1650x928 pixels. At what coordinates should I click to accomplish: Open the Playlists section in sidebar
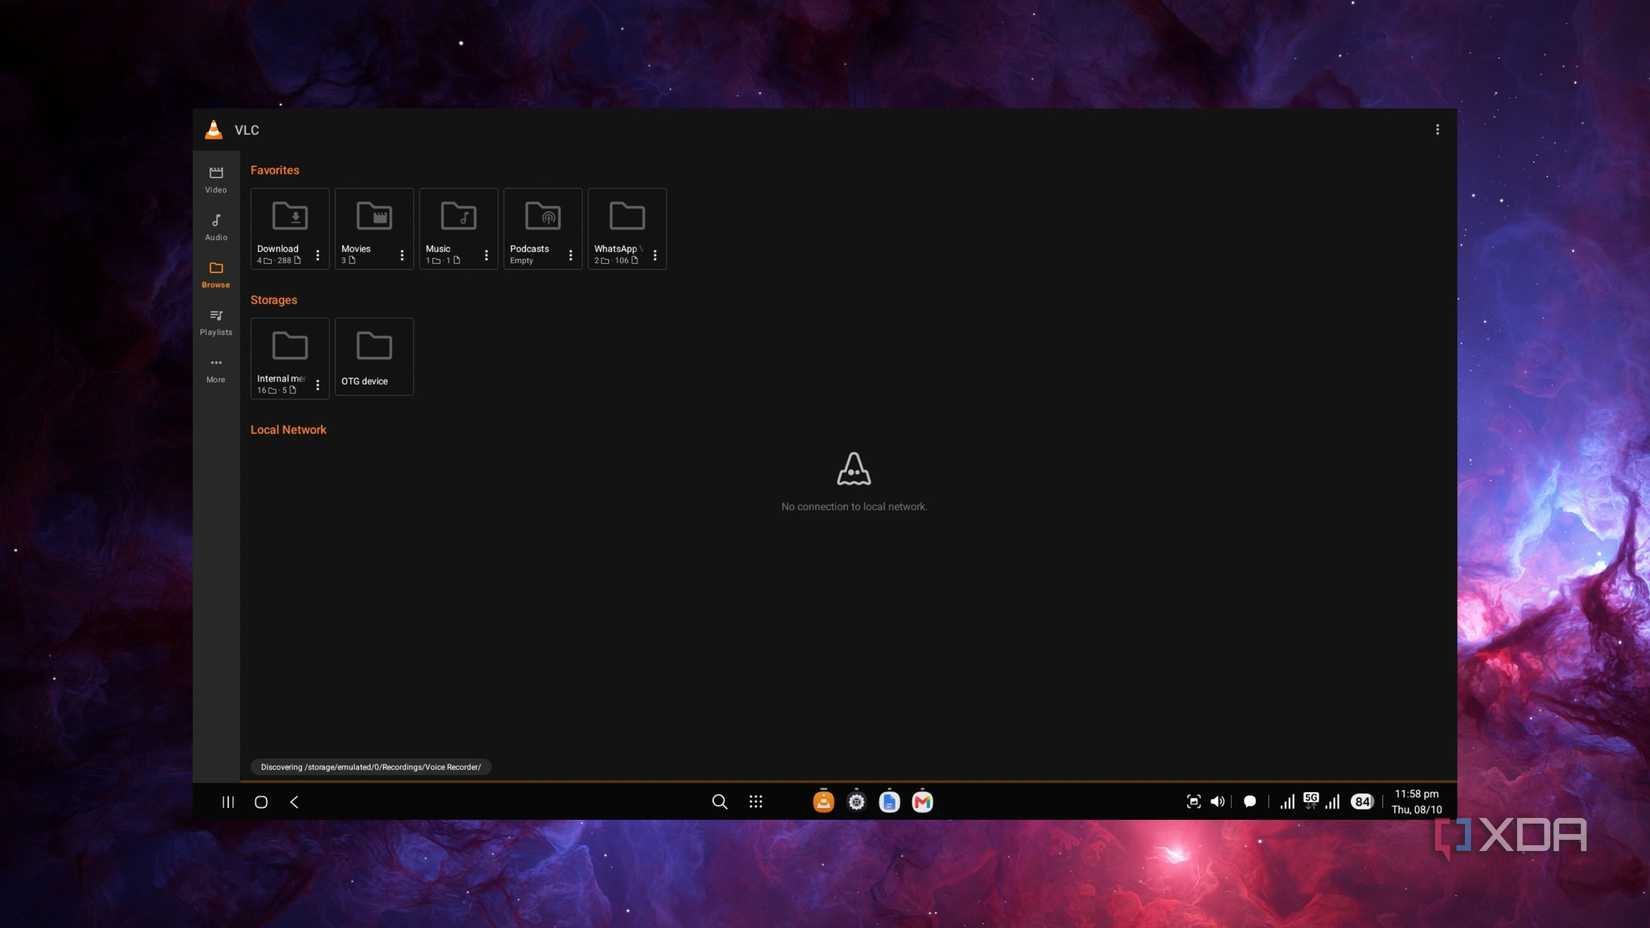pyautogui.click(x=216, y=322)
